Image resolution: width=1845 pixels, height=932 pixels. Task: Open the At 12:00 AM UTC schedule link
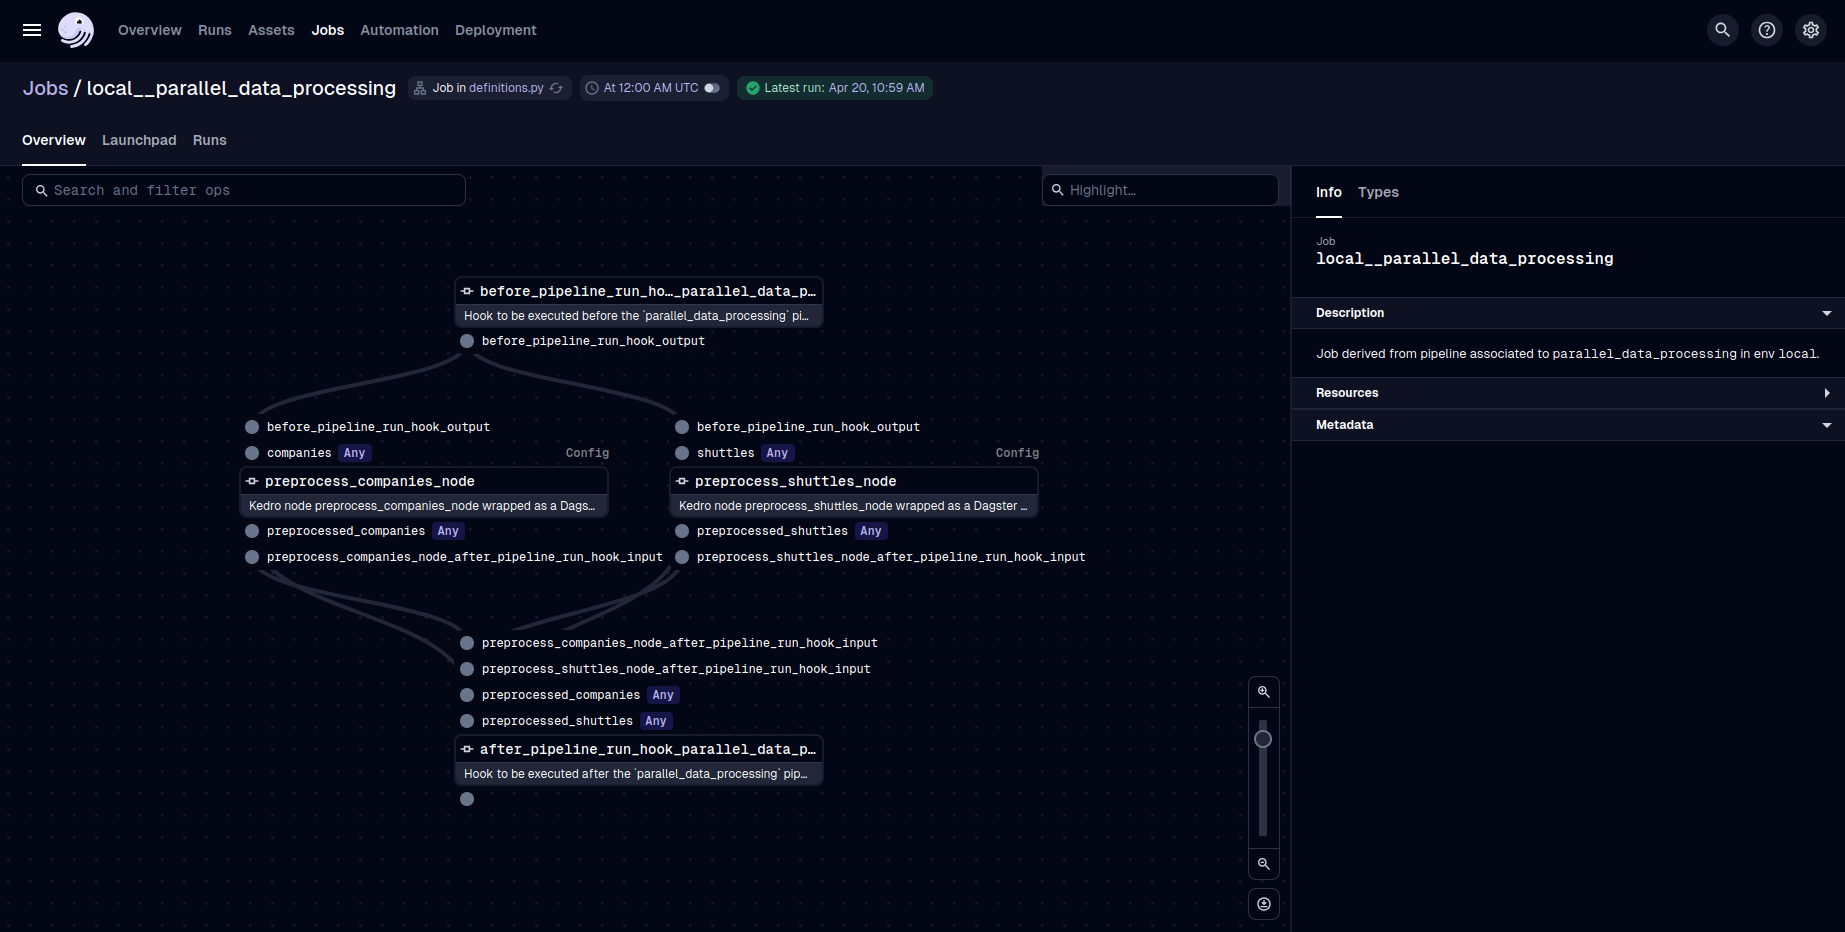[x=651, y=88]
